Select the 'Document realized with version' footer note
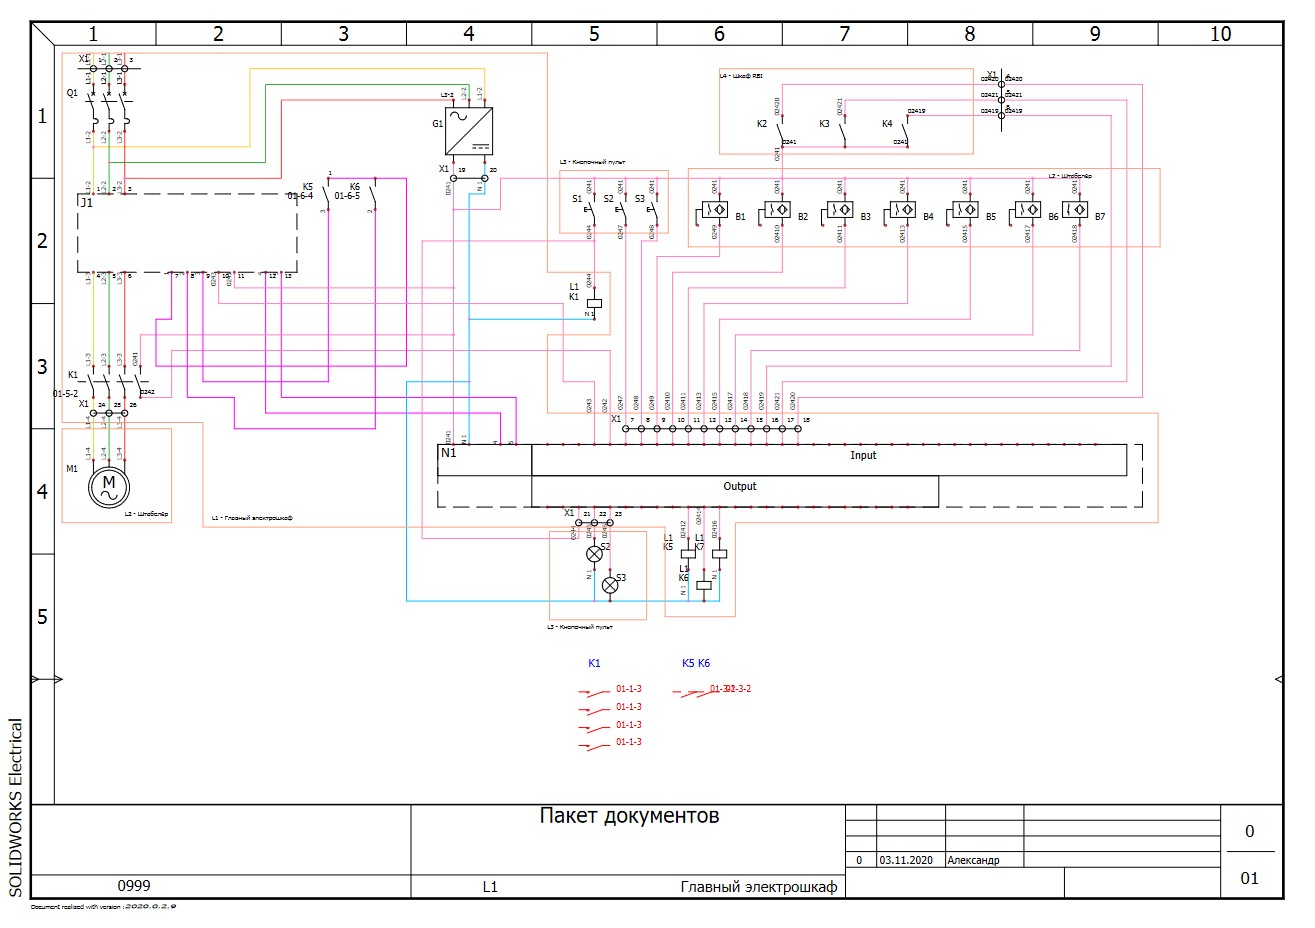 click(x=104, y=907)
